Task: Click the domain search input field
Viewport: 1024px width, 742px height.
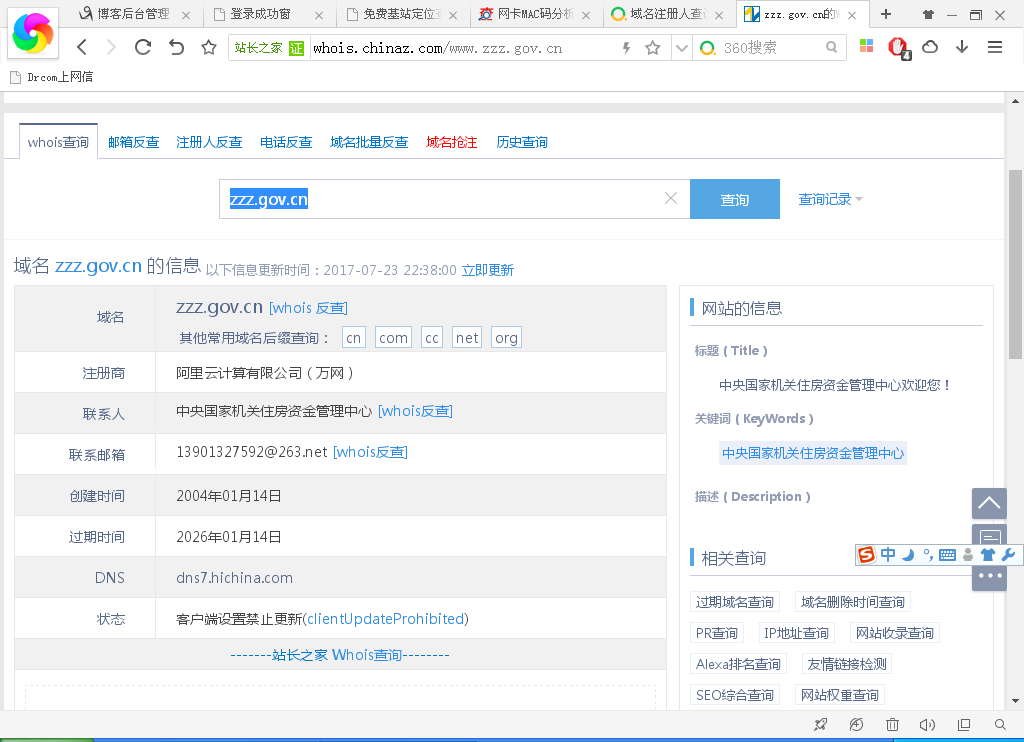Action: pos(455,199)
